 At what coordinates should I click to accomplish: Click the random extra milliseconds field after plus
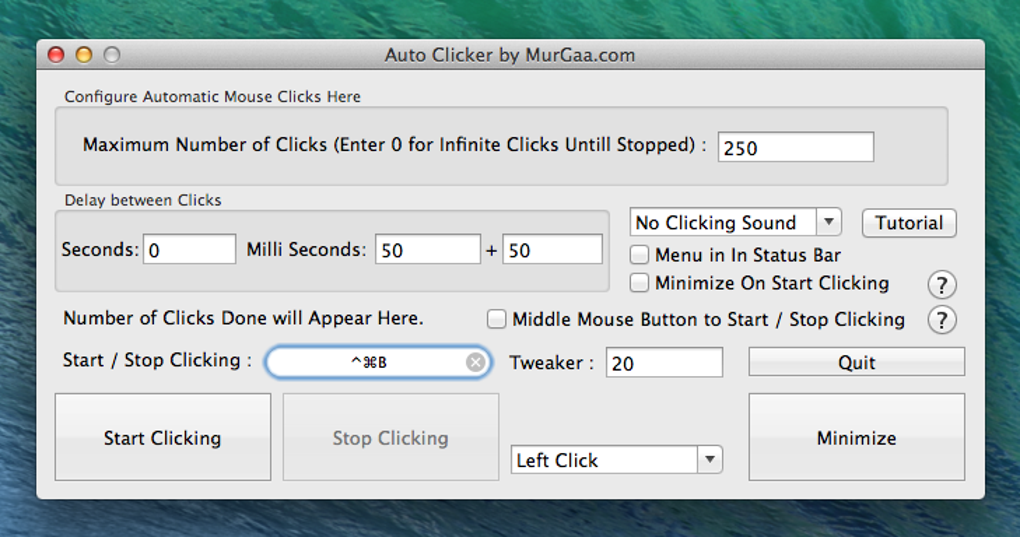[x=553, y=250]
